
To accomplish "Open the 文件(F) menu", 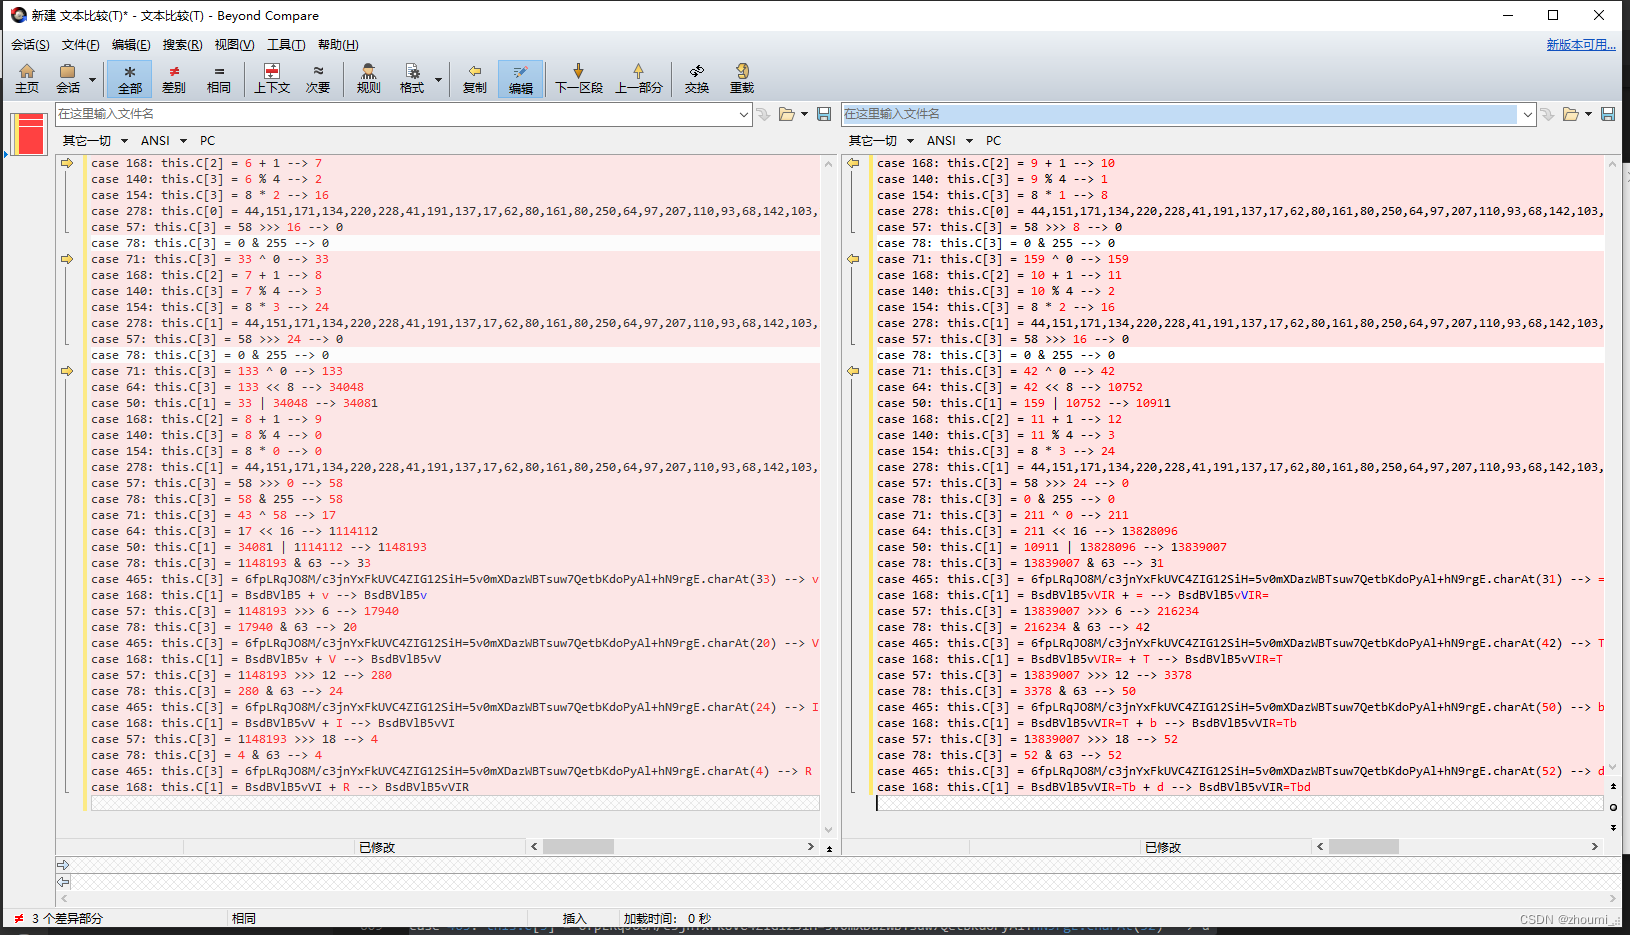I will 81,45.
